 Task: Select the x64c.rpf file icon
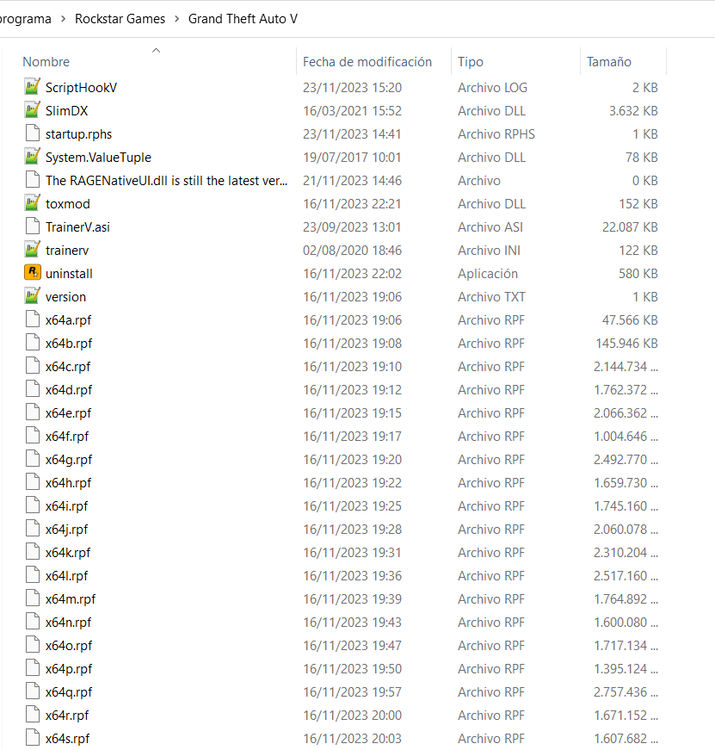pyautogui.click(x=32, y=366)
